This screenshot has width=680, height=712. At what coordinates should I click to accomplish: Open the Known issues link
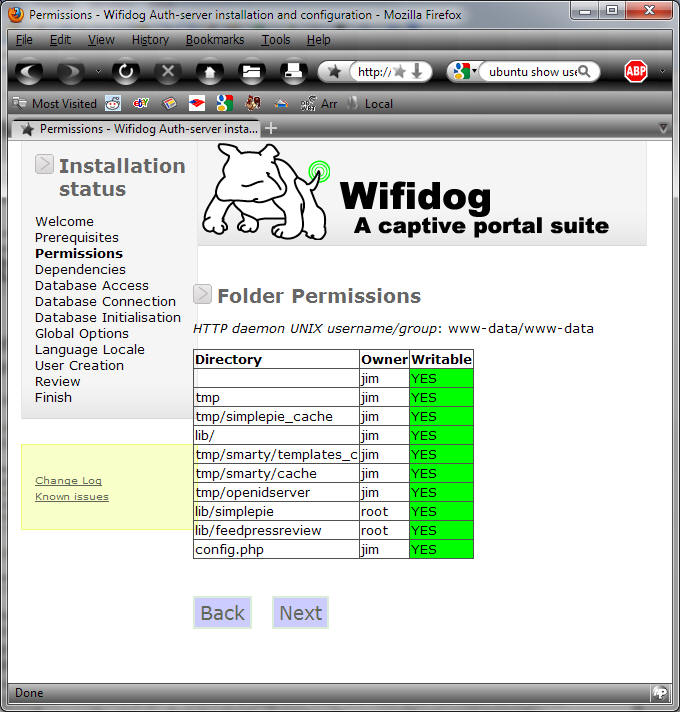(72, 497)
